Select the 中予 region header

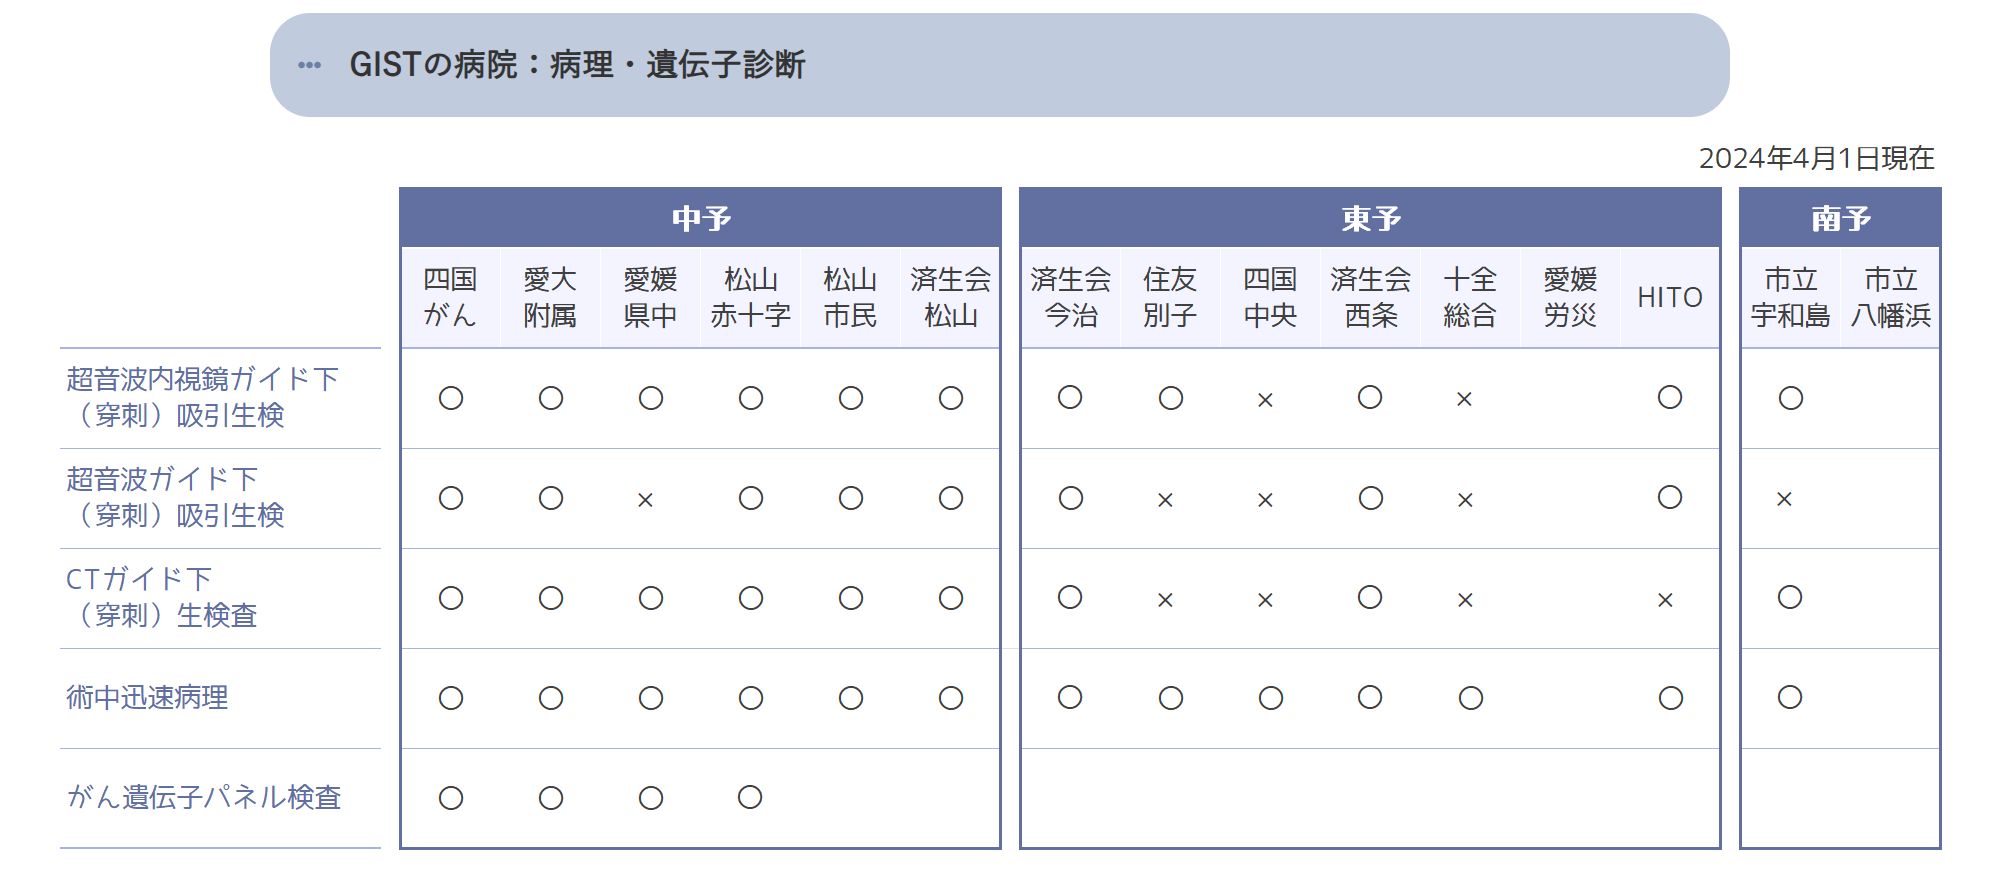click(x=700, y=218)
